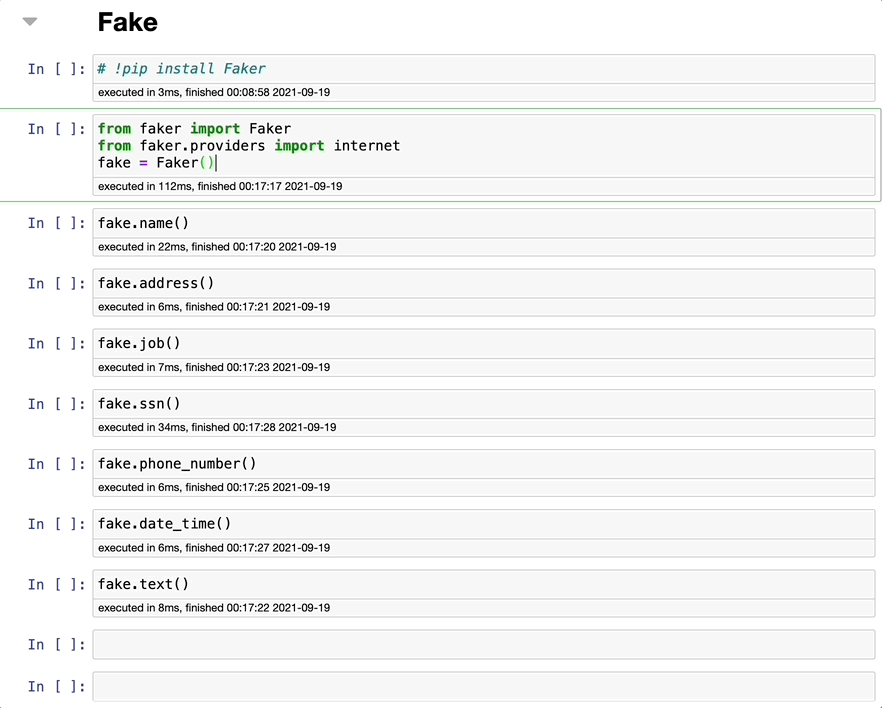Click the Faker import code cell
This screenshot has width=882, height=708.
pyautogui.click(x=483, y=146)
